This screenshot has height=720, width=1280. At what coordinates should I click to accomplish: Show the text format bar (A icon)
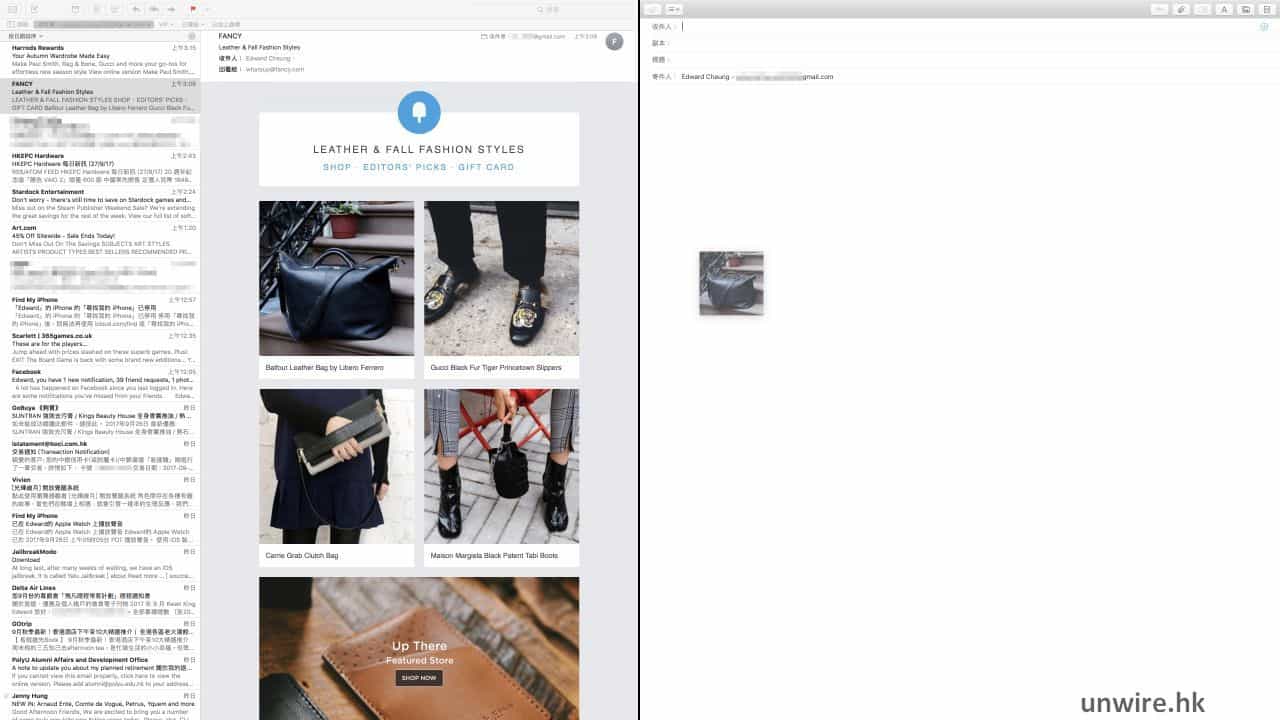(x=1223, y=9)
